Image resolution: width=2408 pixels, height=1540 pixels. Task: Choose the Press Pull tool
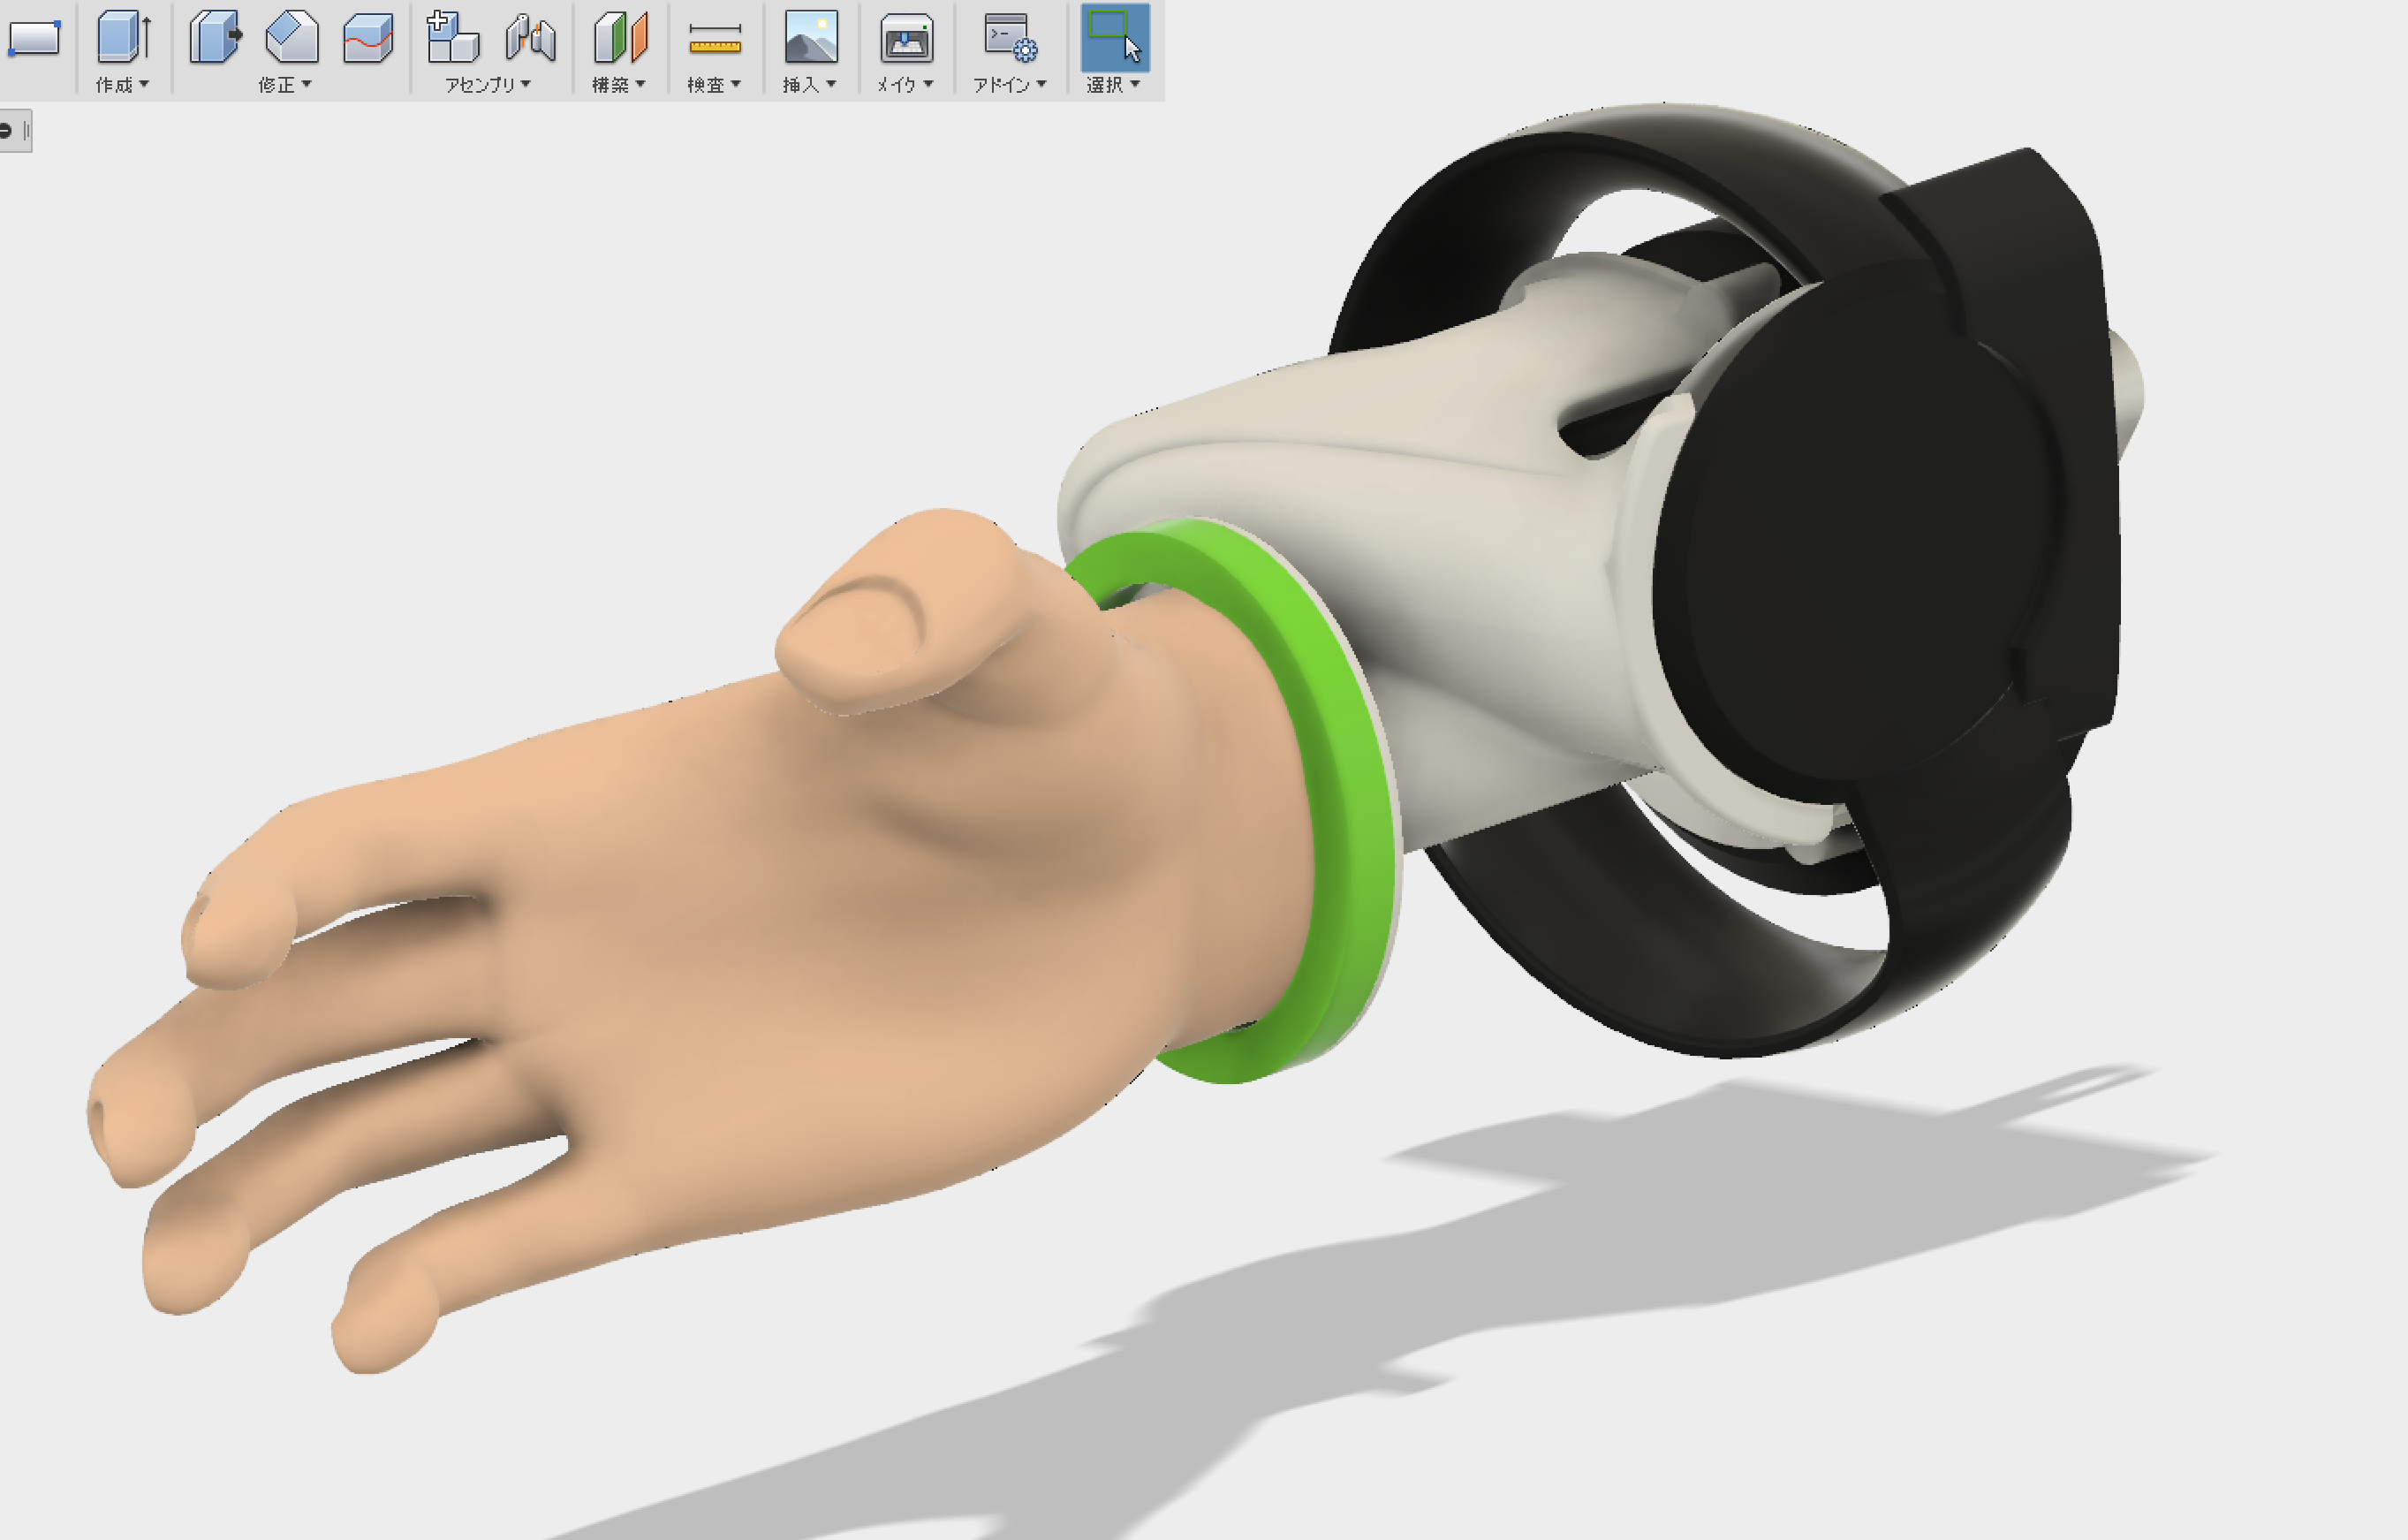[x=216, y=38]
